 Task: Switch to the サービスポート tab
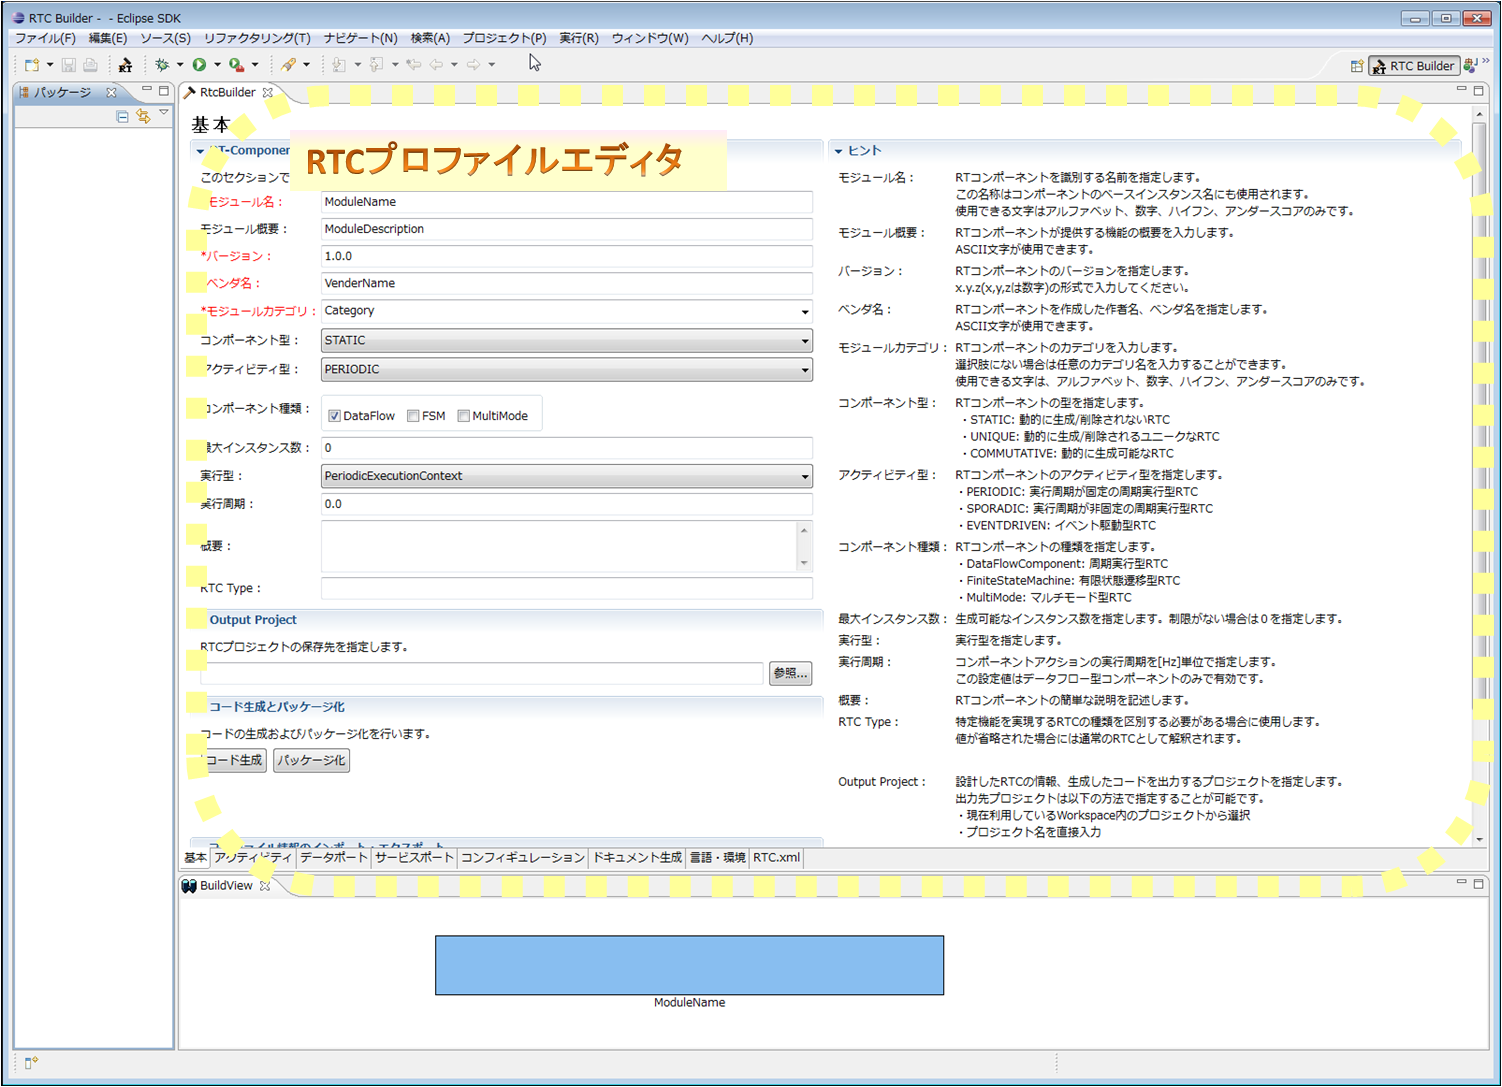(x=414, y=857)
